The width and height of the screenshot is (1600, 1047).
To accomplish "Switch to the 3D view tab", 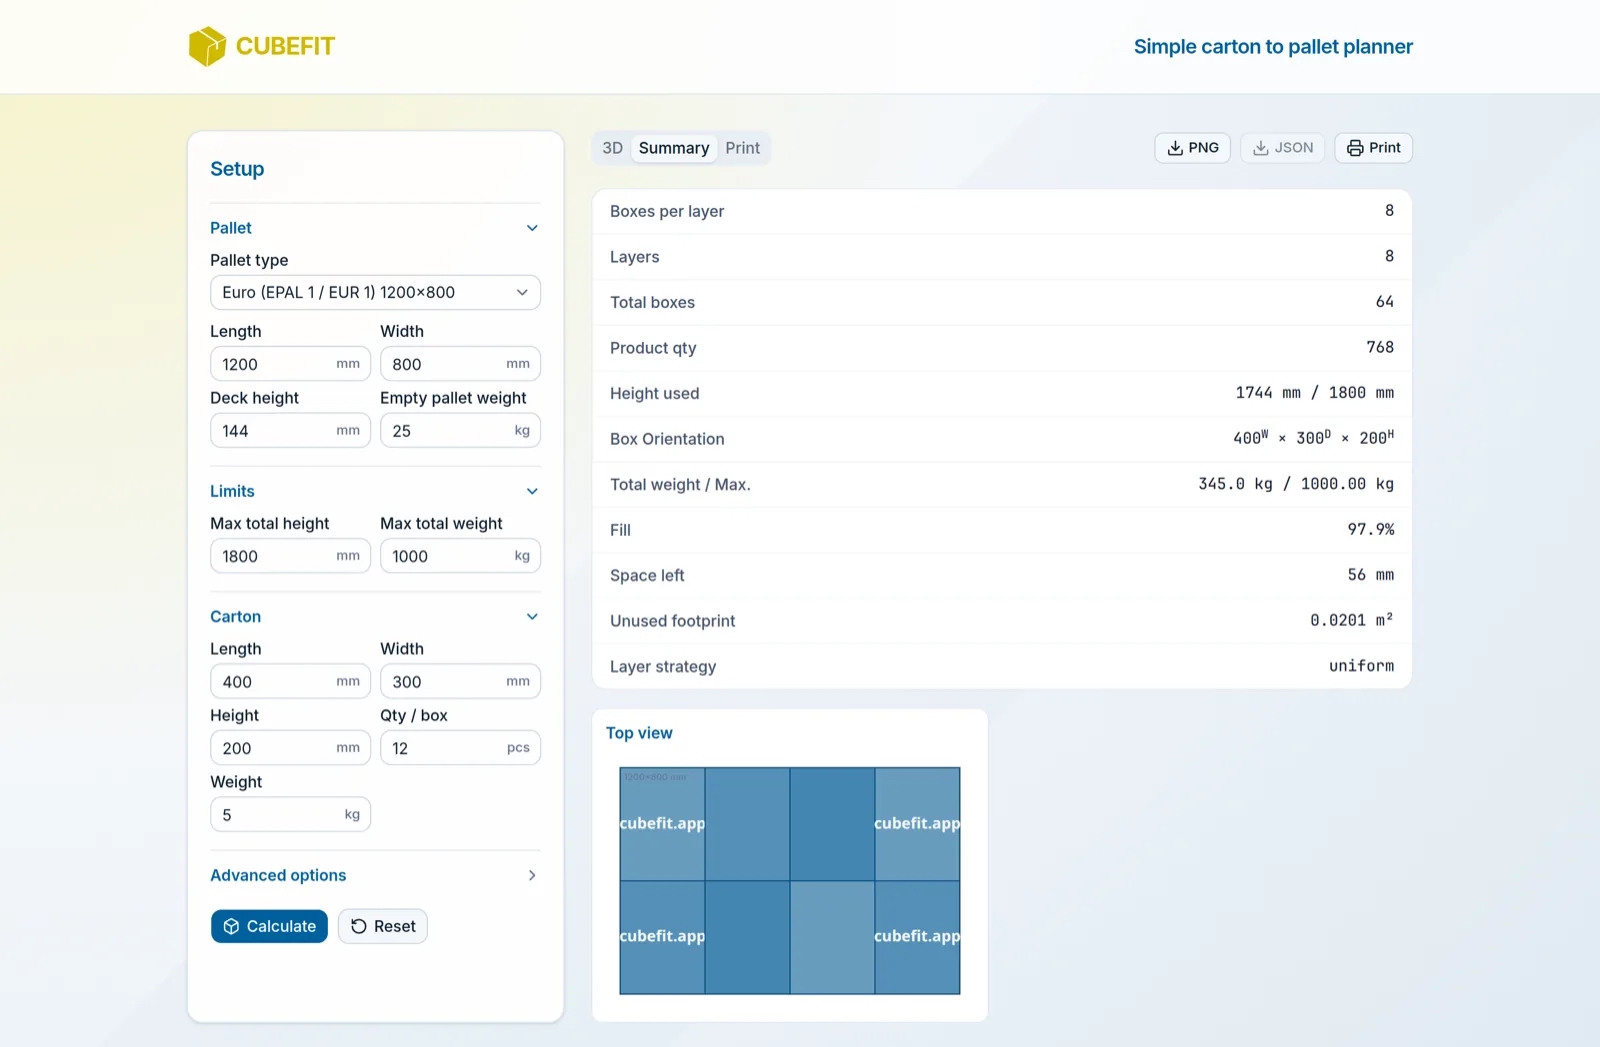I will pos(613,148).
